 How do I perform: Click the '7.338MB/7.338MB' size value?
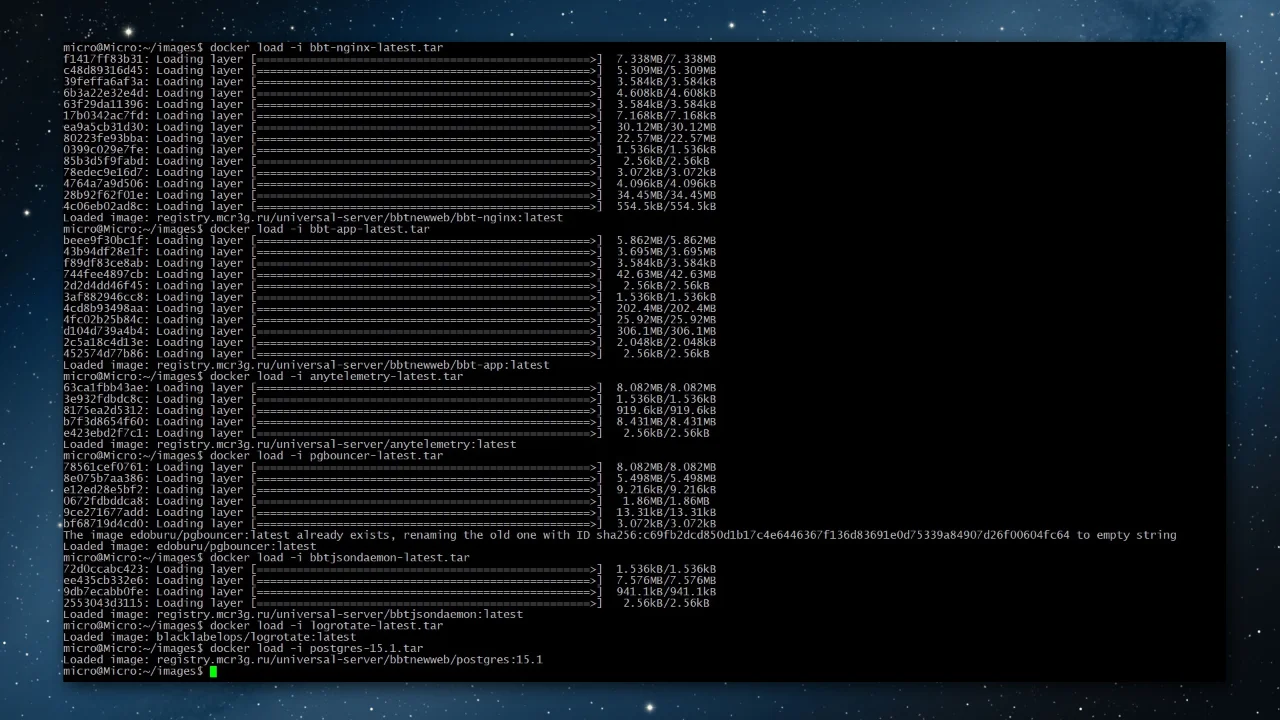(666, 59)
